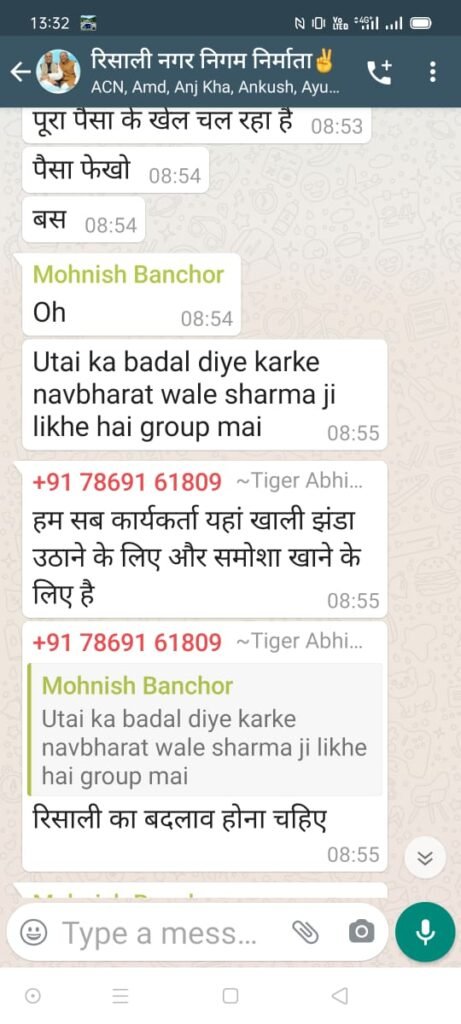Select the पैसा फेखो message bubble
This screenshot has width=461, height=1024.
click(x=116, y=170)
